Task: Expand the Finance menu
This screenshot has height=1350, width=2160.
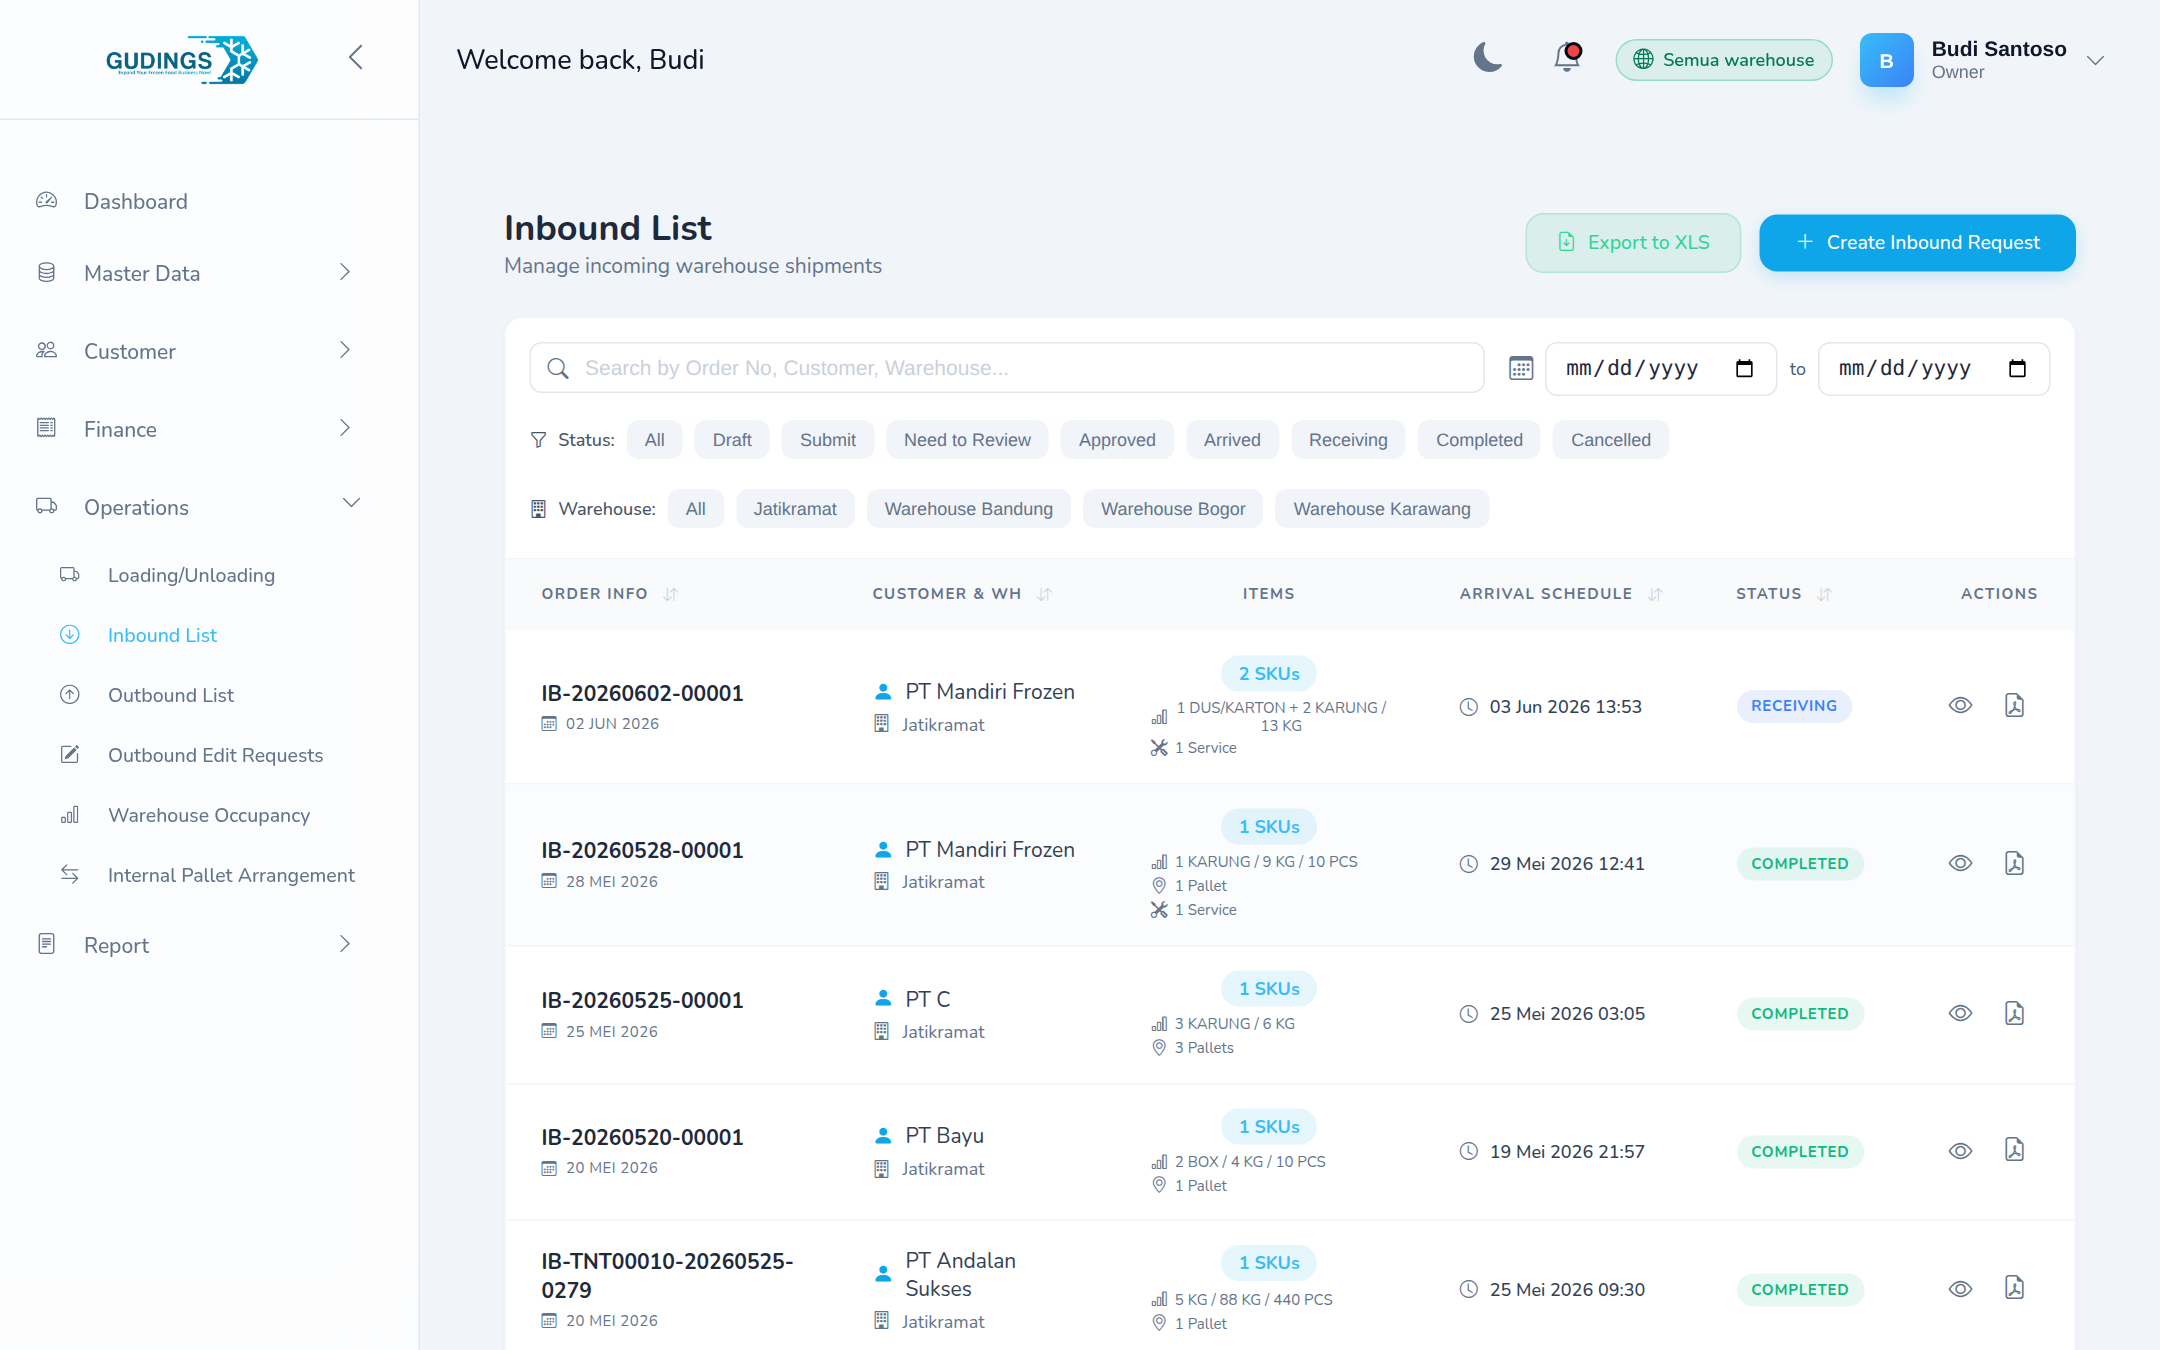Action: [195, 429]
